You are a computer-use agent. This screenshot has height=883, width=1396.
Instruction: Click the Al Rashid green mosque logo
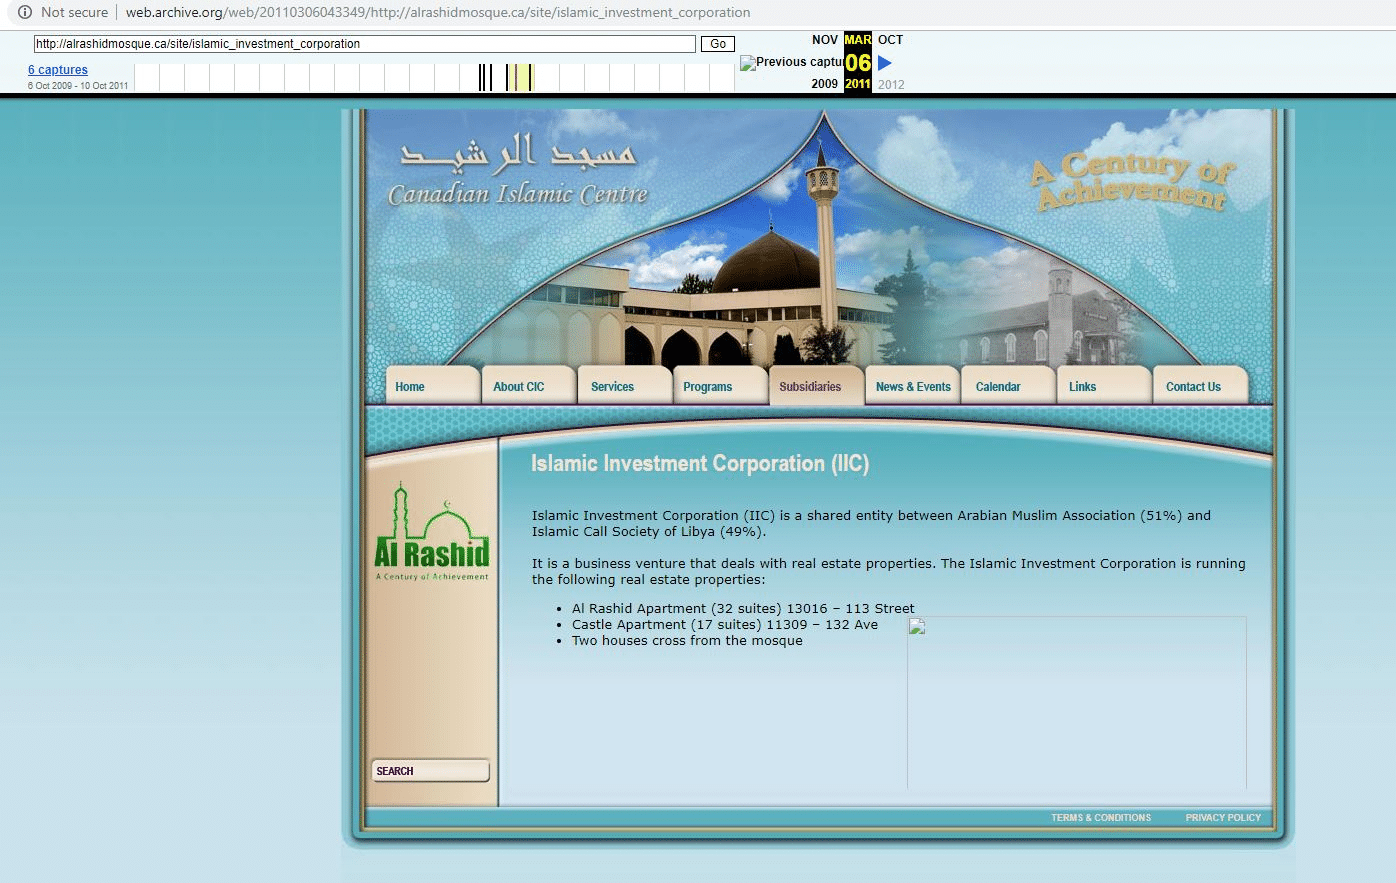(432, 531)
